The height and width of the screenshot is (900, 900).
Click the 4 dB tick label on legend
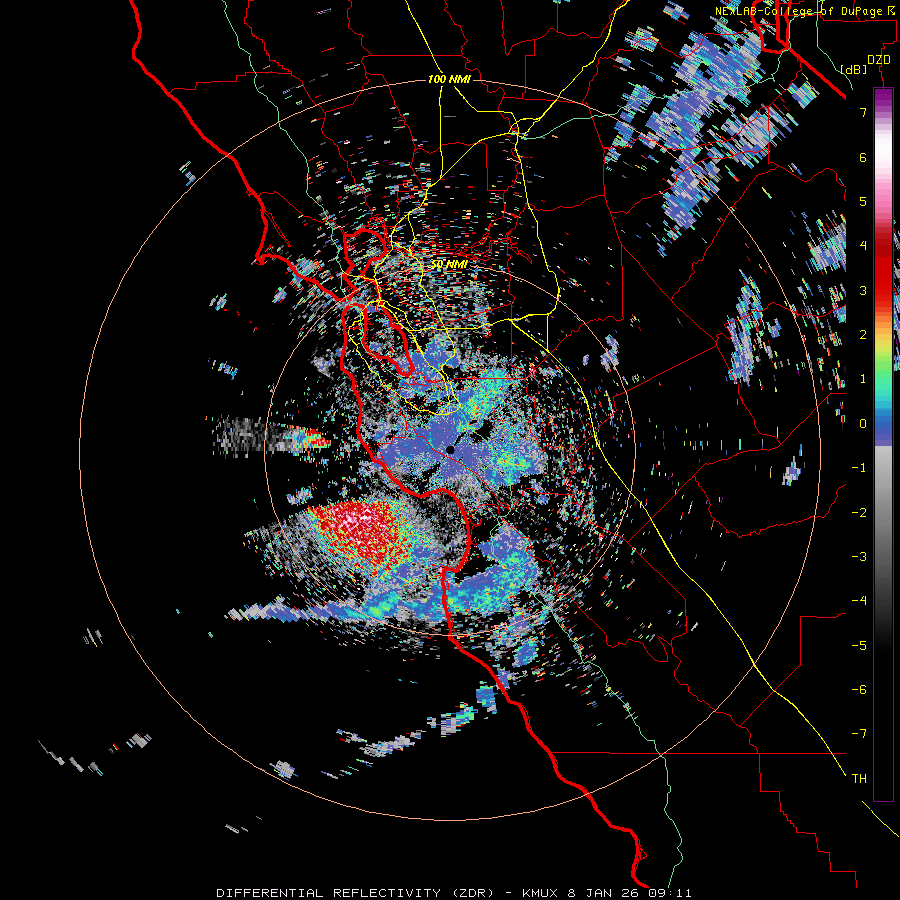[x=863, y=246]
